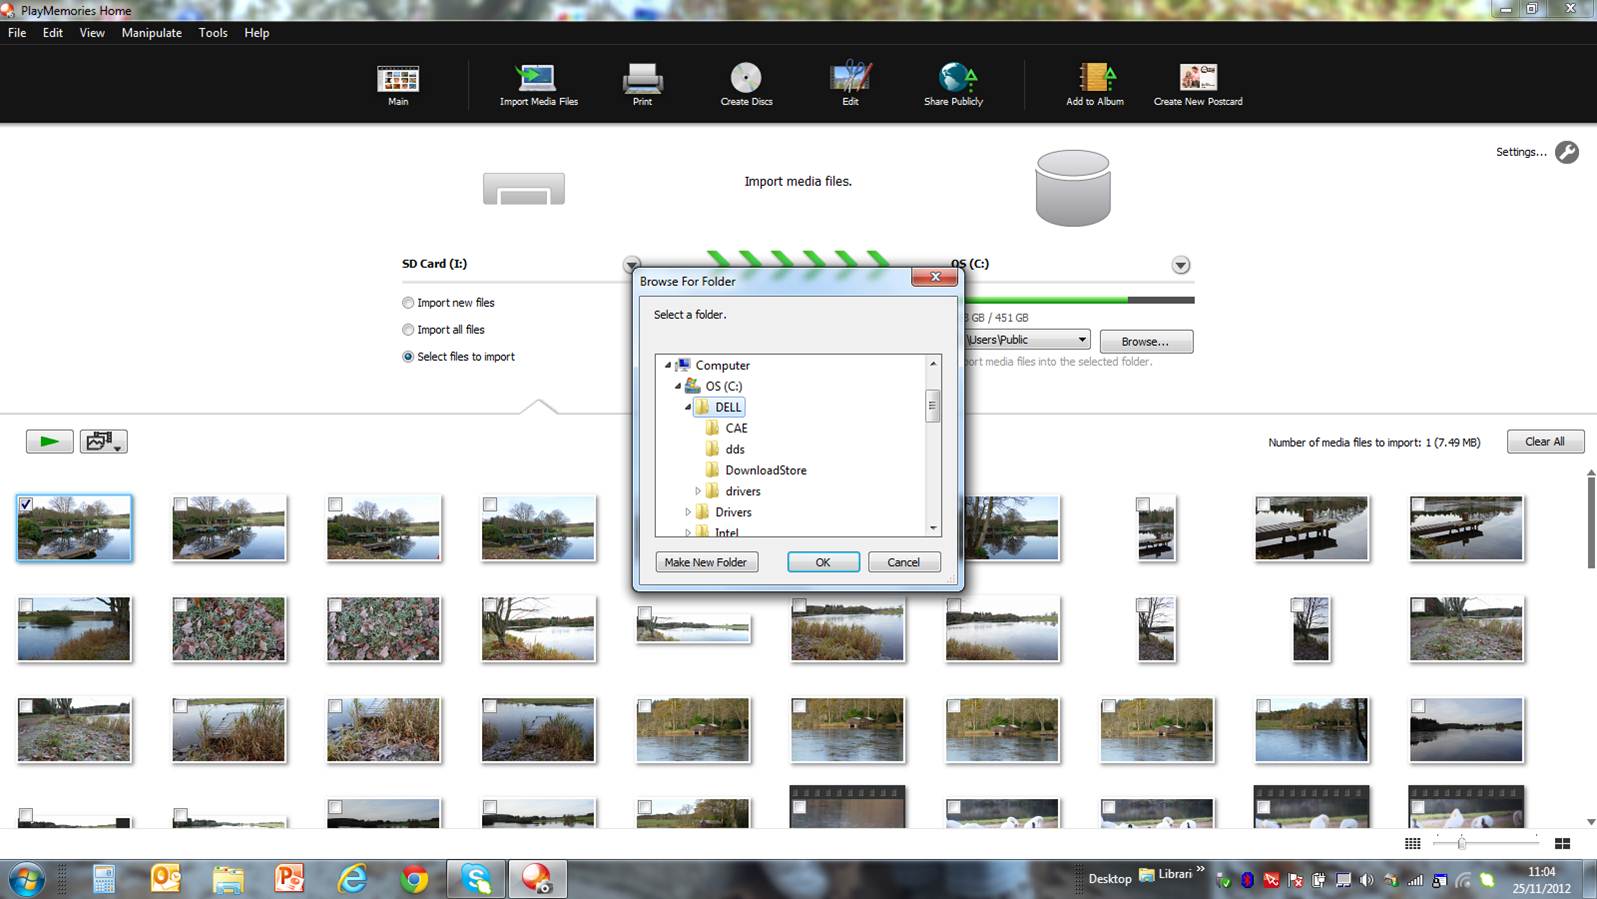The width and height of the screenshot is (1597, 899).
Task: Open the File menu
Action: pos(17,33)
